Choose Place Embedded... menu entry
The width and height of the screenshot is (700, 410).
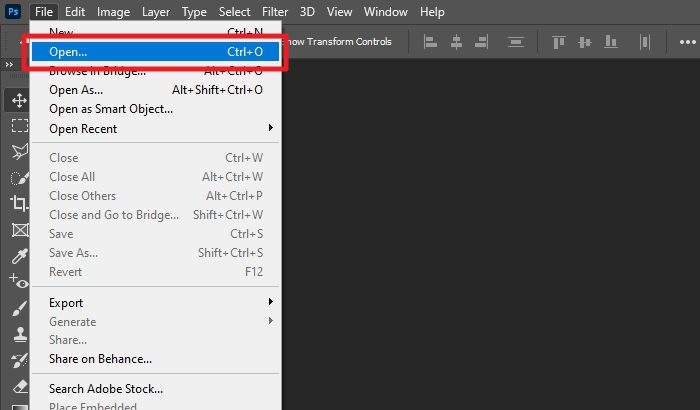(155, 406)
